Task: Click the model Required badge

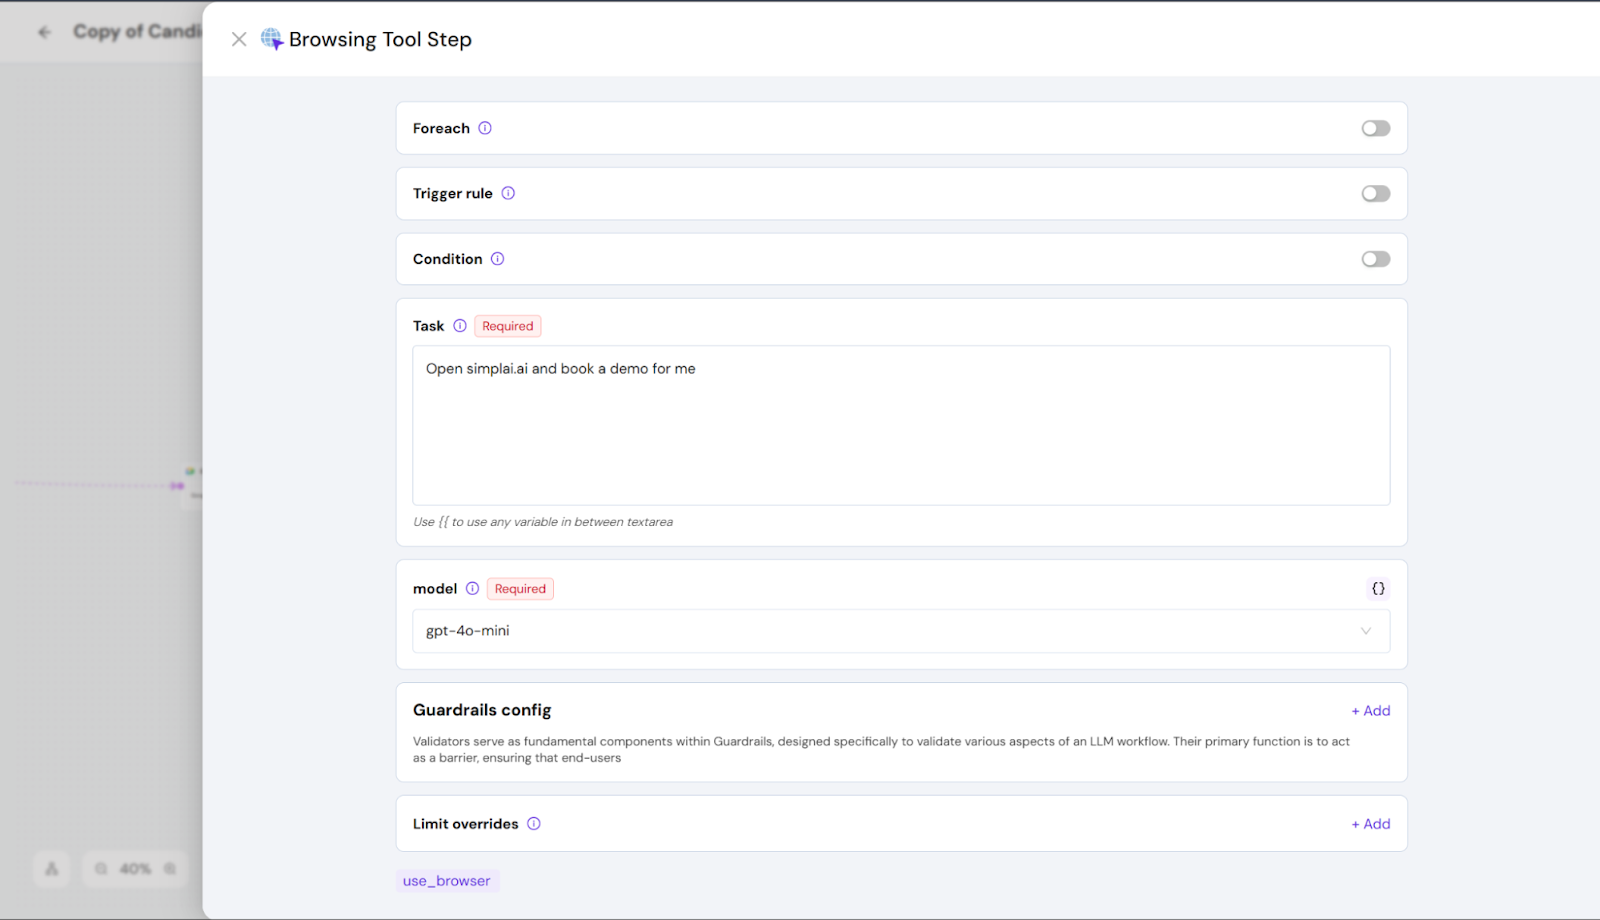Action: tap(520, 589)
